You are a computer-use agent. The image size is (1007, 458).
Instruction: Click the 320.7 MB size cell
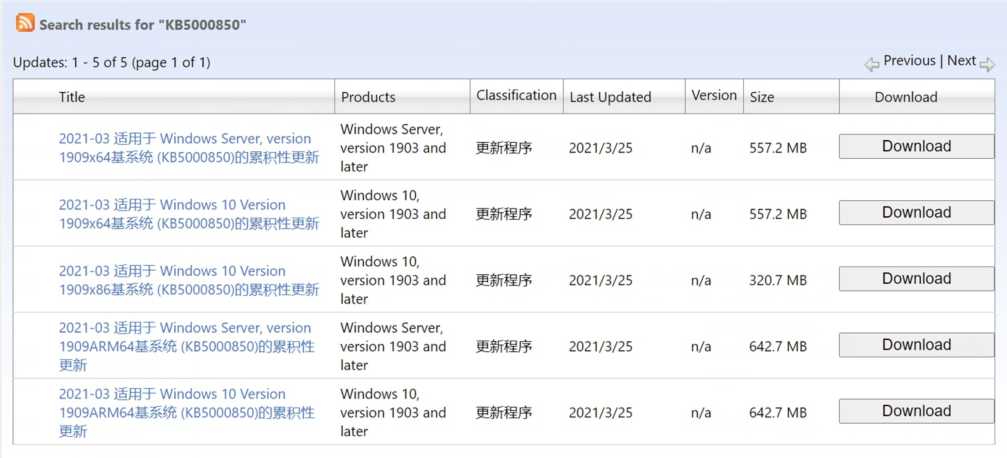(778, 280)
